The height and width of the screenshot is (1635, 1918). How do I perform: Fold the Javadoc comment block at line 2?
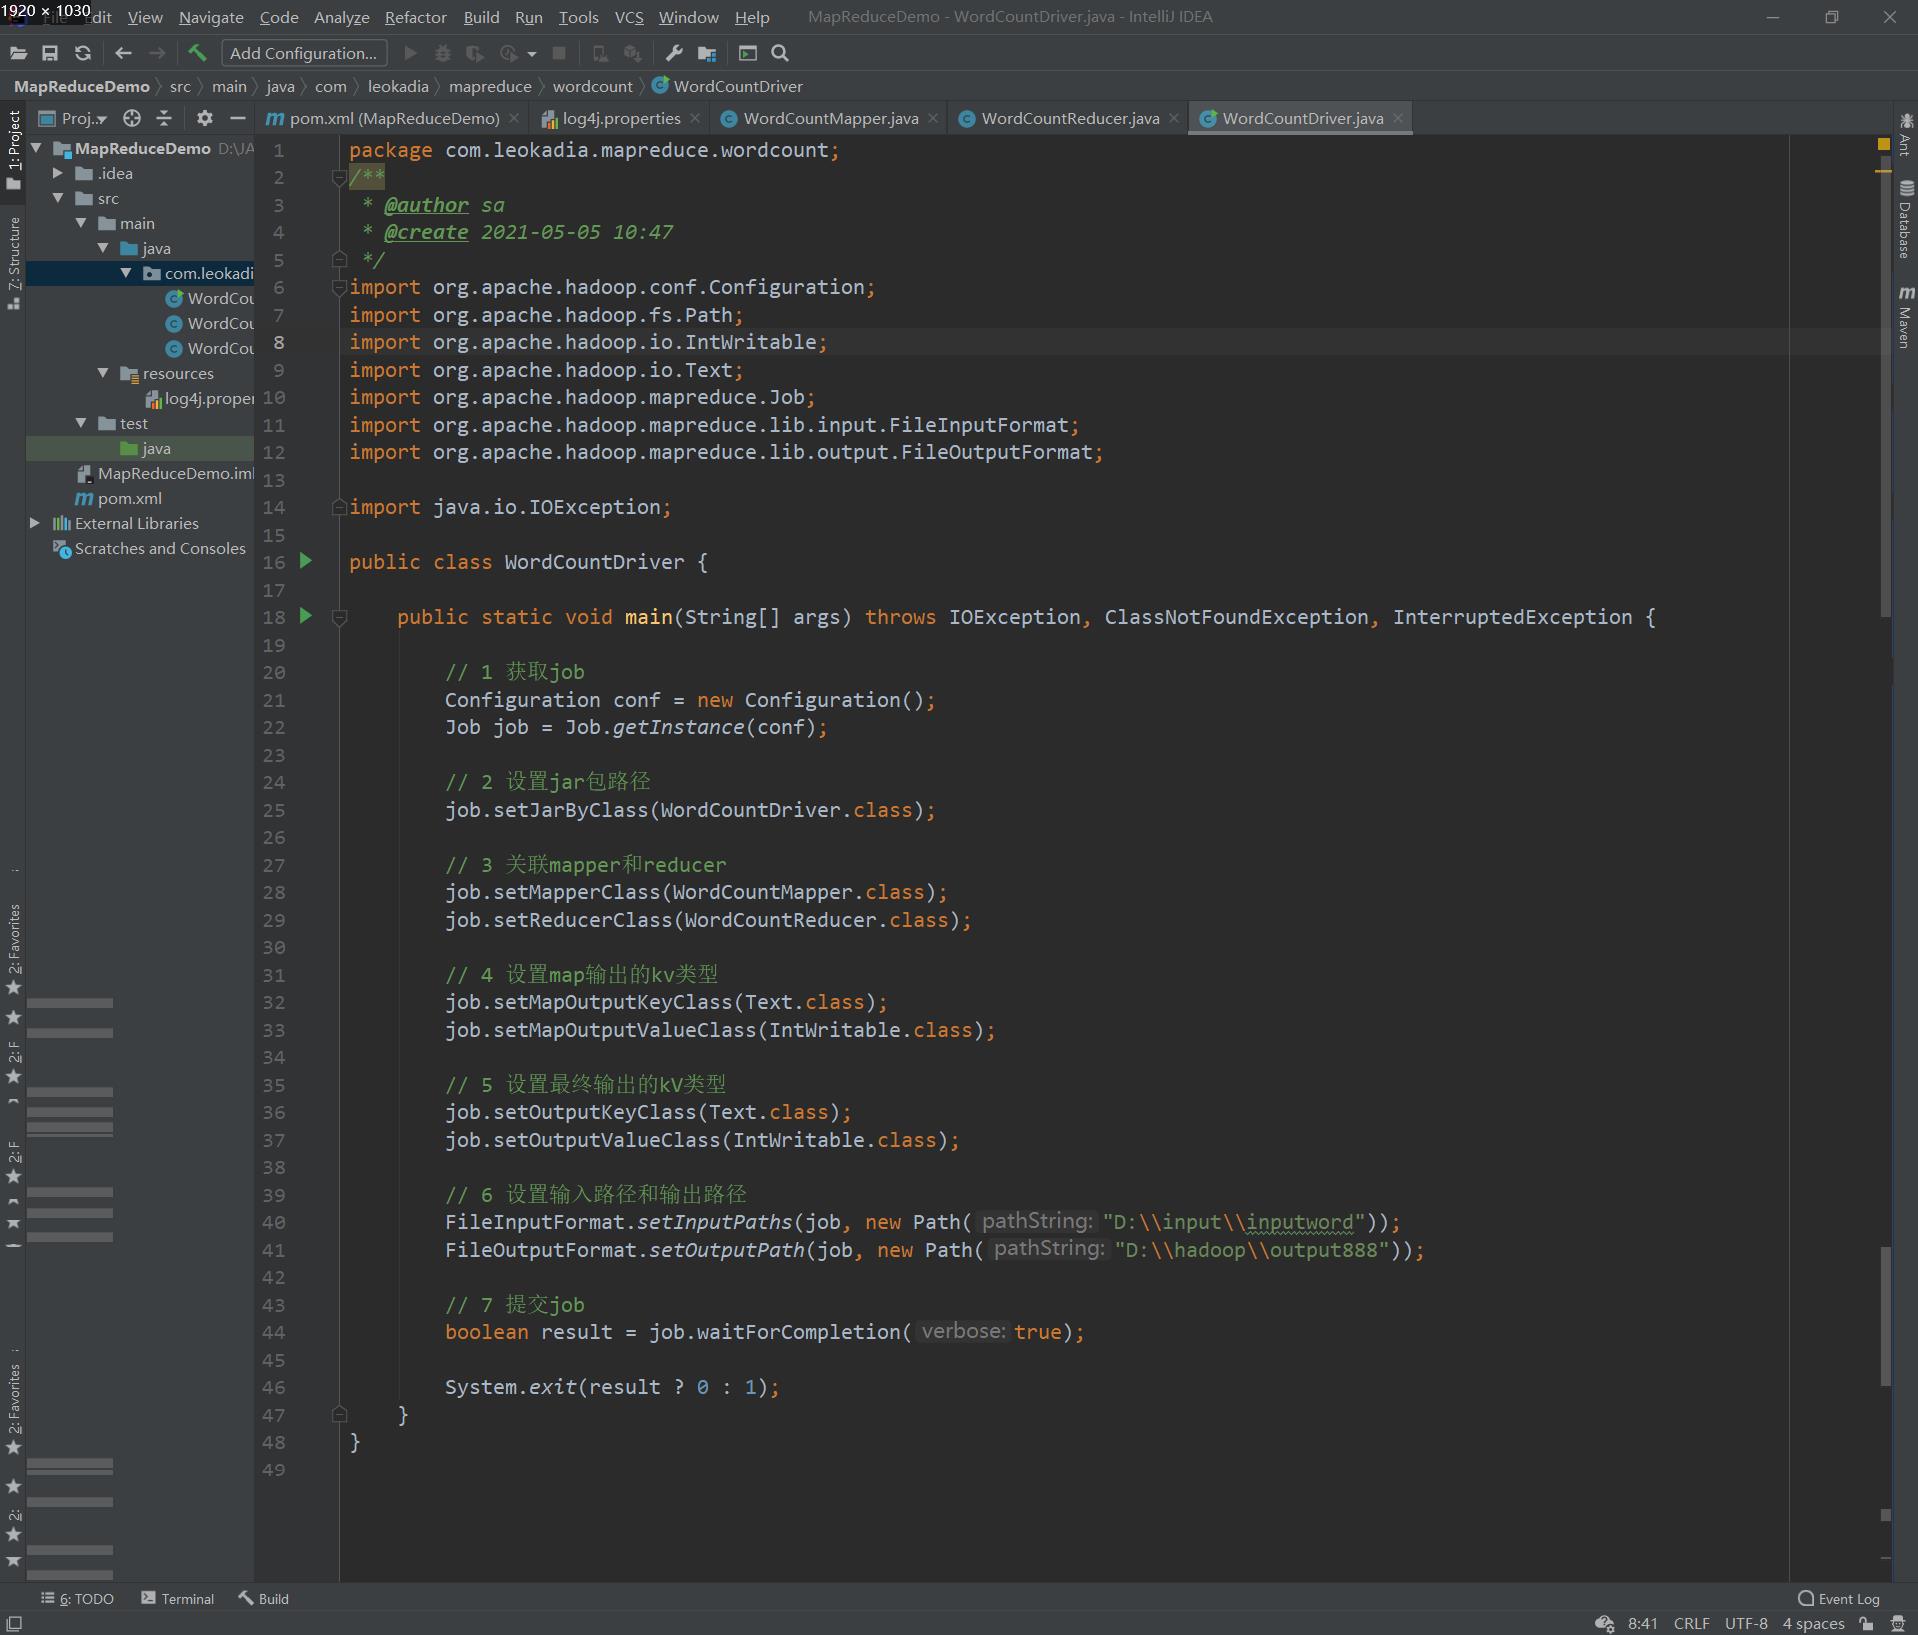[339, 178]
